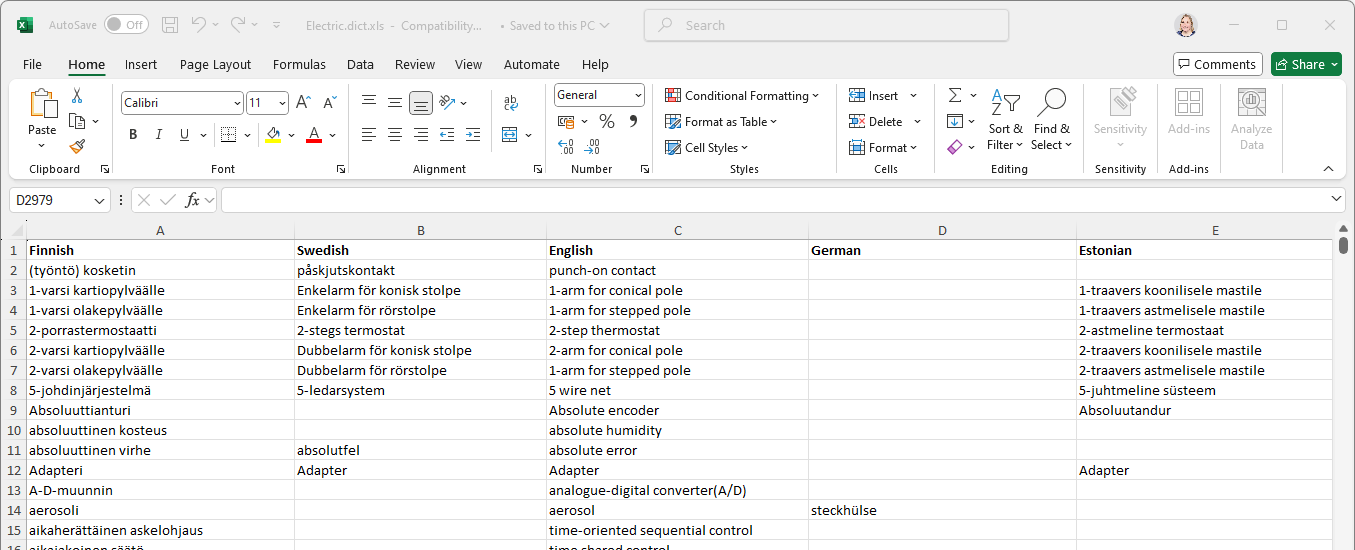Toggle Bold formatting

point(133,135)
